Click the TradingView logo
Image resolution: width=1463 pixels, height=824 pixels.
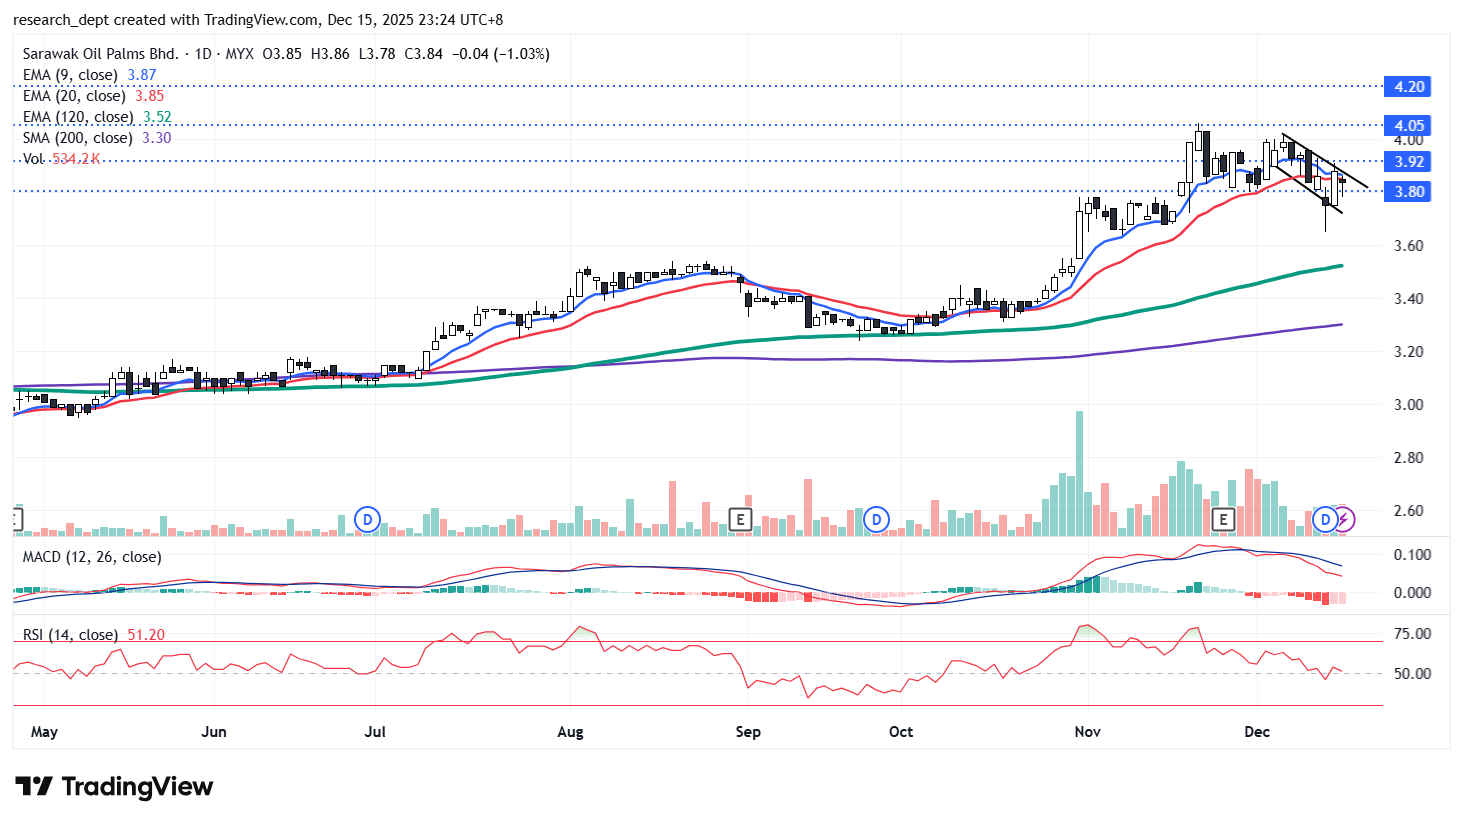(114, 787)
